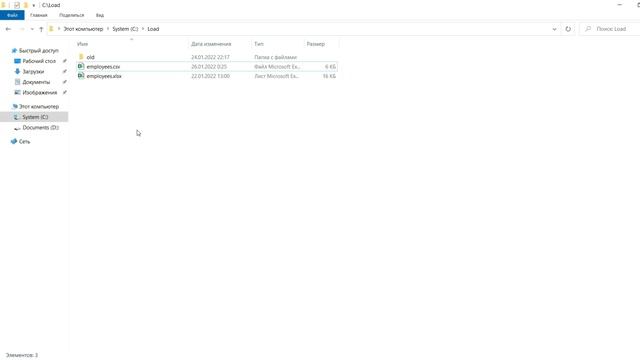Open the Файл ribbon tab

coord(12,15)
